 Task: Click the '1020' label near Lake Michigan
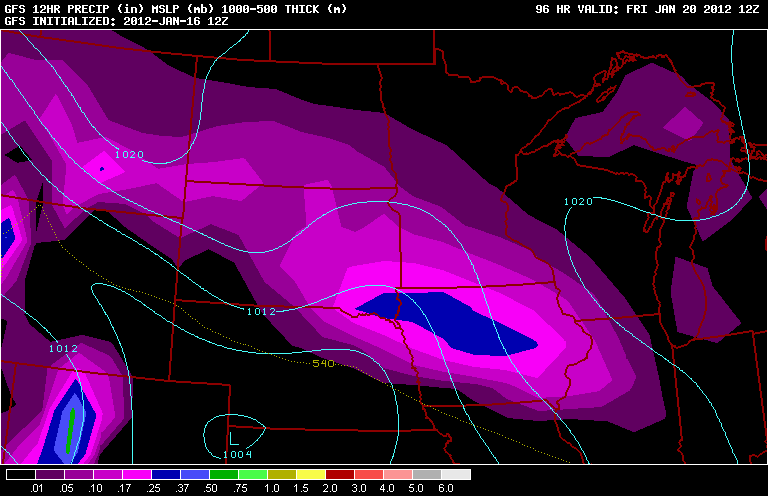coord(578,202)
